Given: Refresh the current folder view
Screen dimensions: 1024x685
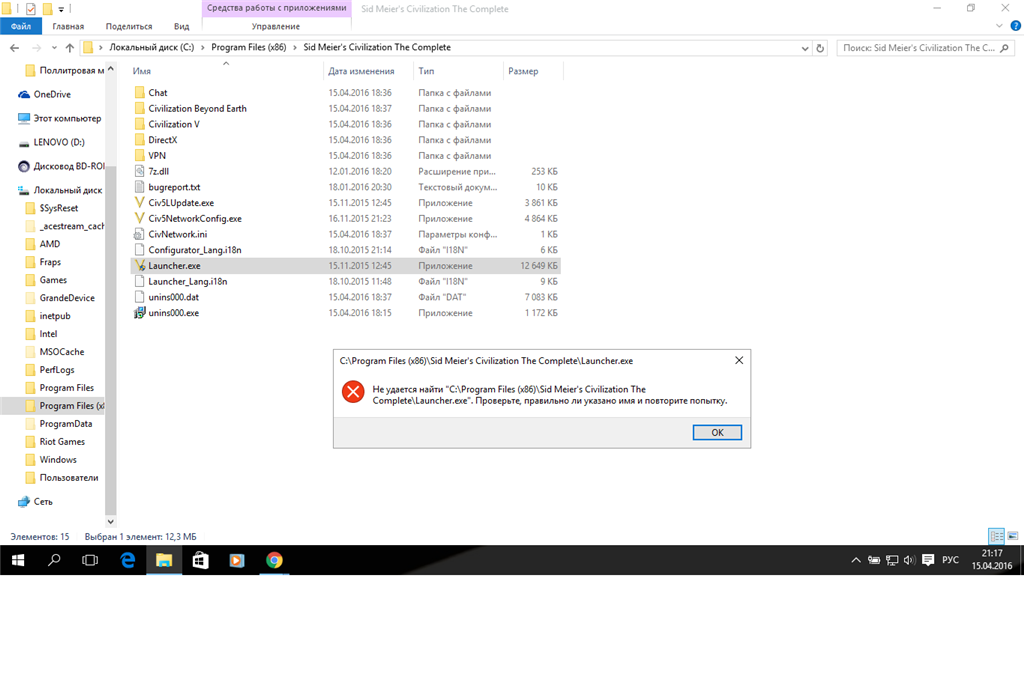Looking at the screenshot, I should click(x=820, y=48).
